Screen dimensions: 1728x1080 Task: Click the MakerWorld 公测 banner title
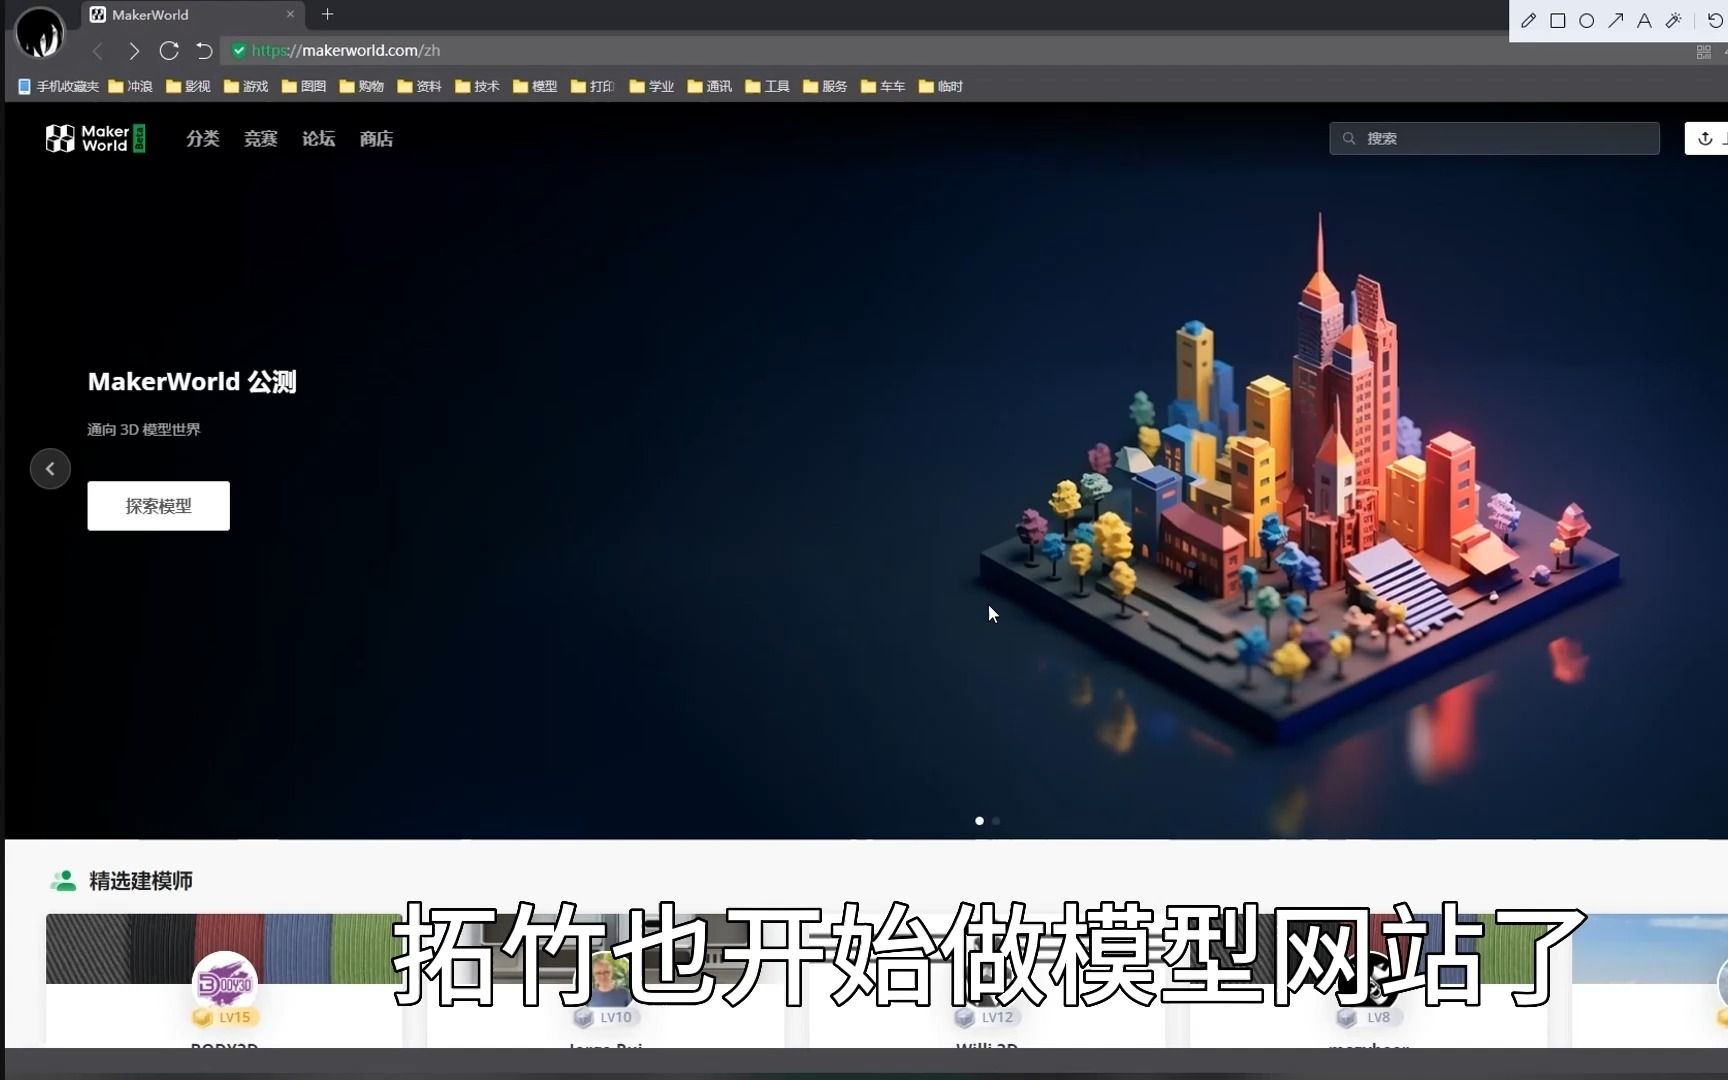click(x=192, y=382)
